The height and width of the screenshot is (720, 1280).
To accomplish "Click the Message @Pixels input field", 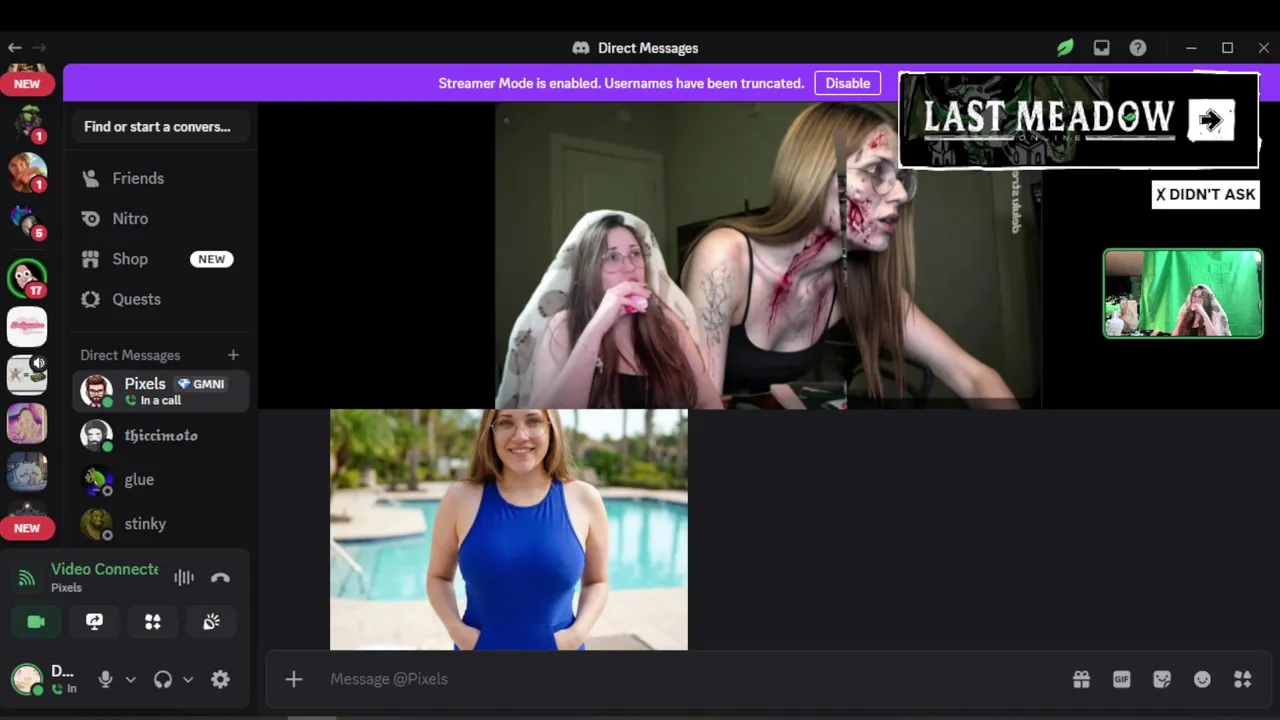I will 690,679.
